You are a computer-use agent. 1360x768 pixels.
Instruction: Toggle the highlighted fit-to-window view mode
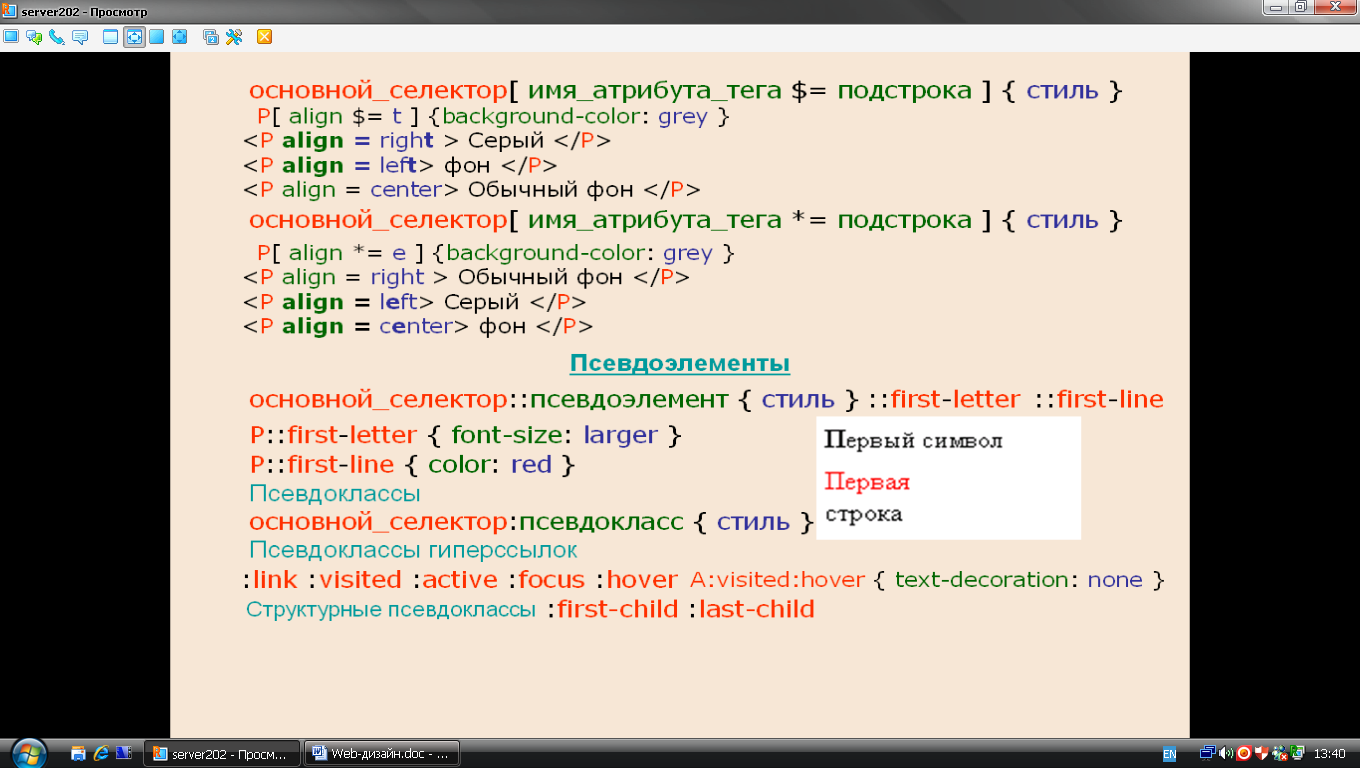pyautogui.click(x=134, y=37)
